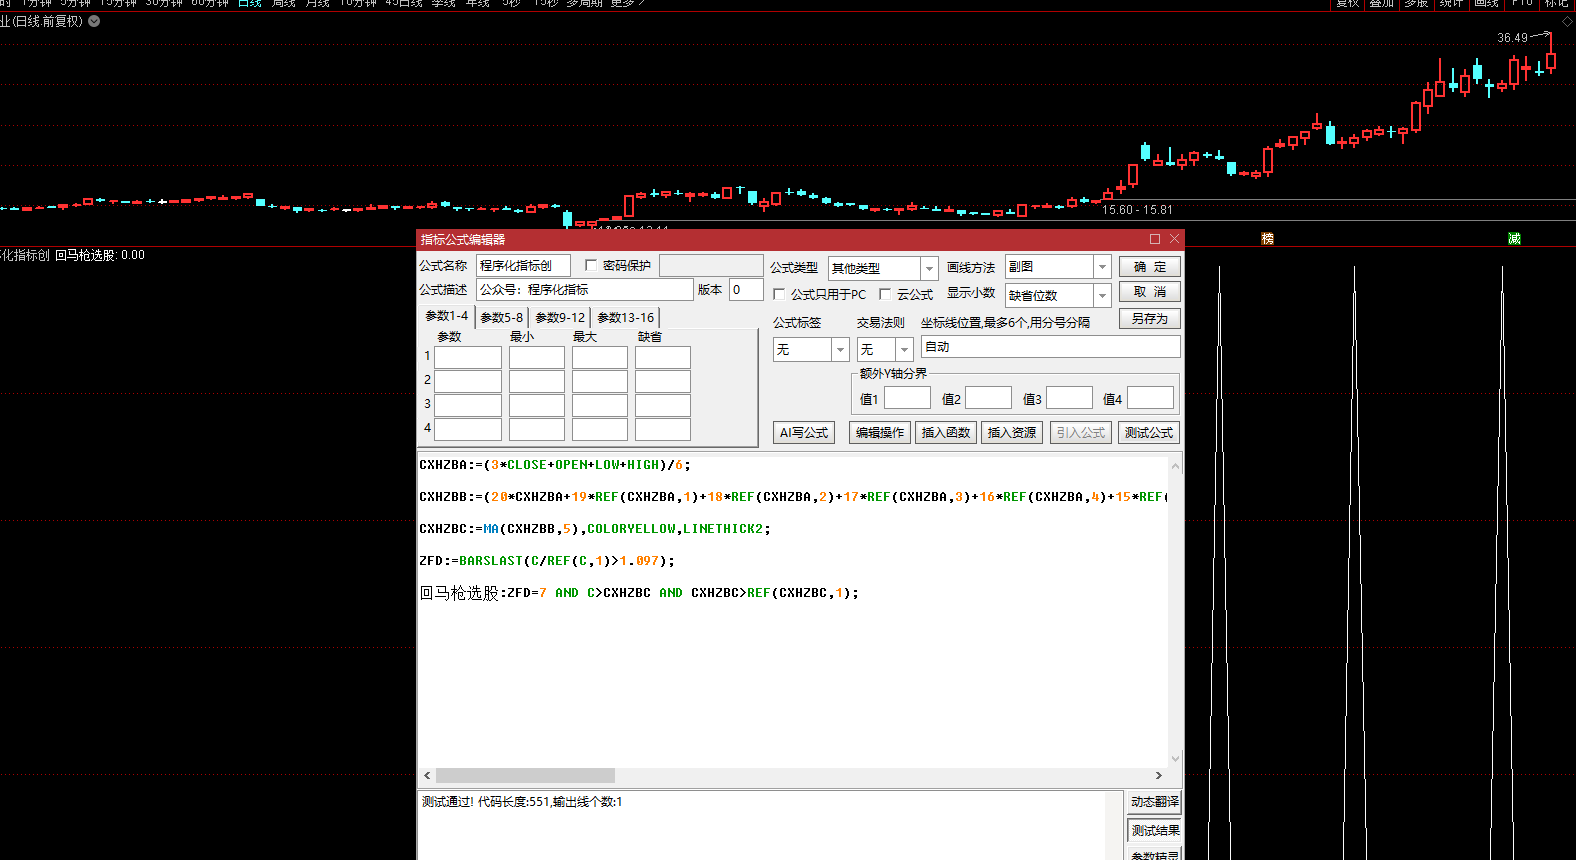Screen dimensions: 1576x860
Task: Check the 公式只用于PC option
Action: click(x=779, y=295)
